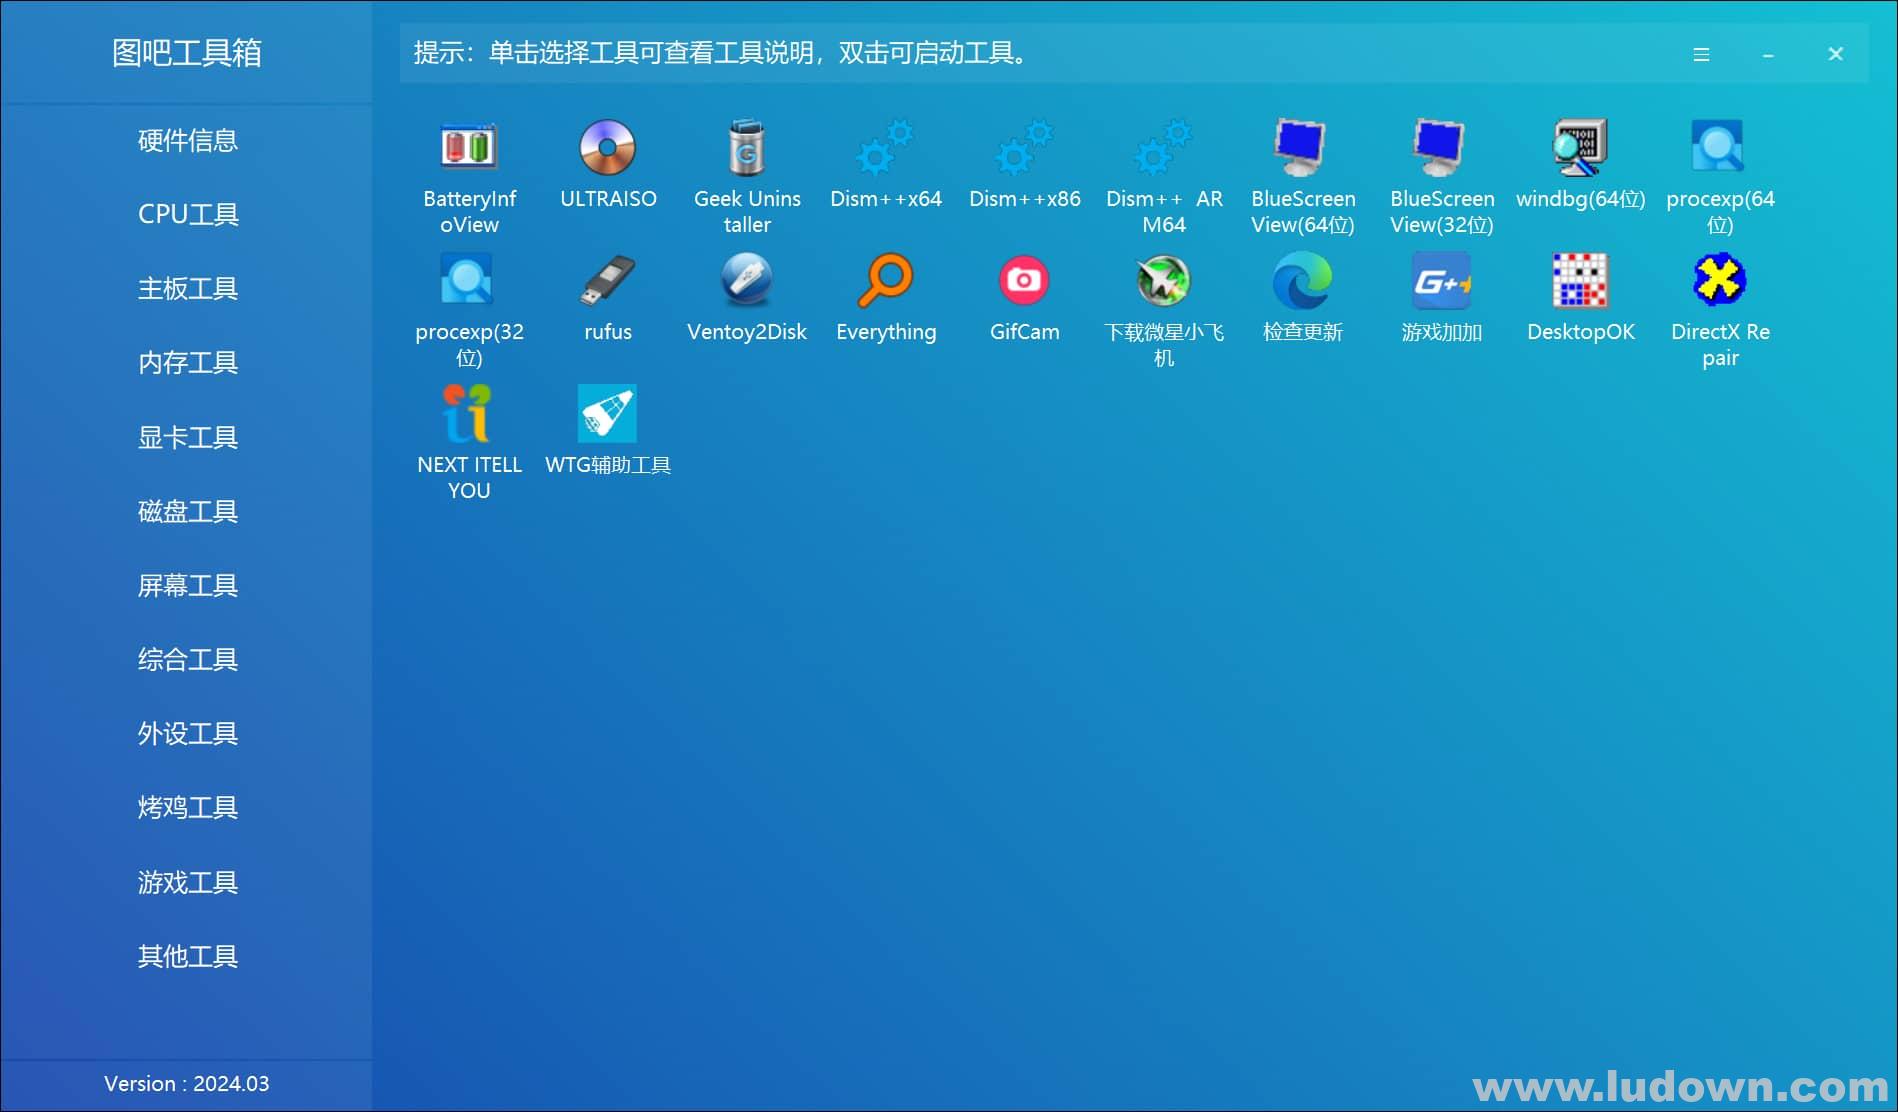
Task: Select the Everything search icon
Action: pyautogui.click(x=886, y=280)
